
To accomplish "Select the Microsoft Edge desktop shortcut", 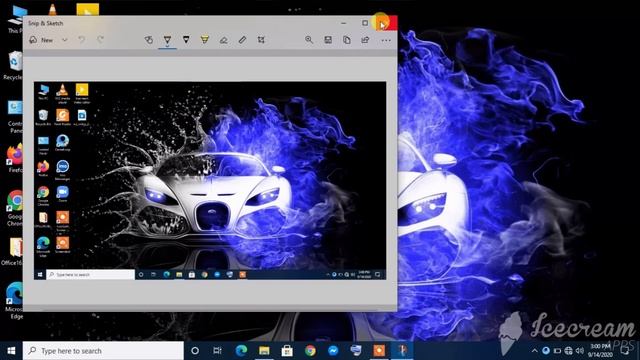I will click(14, 300).
